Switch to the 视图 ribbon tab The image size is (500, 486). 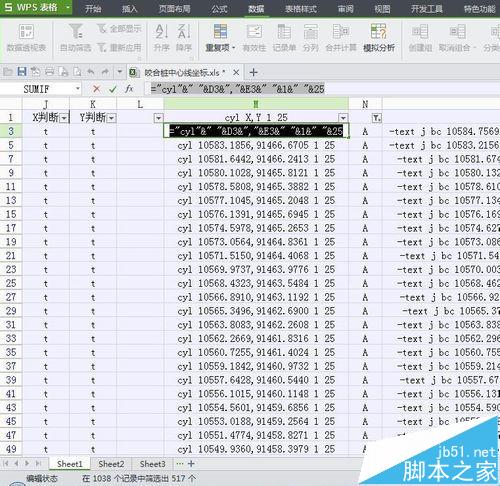point(382,9)
